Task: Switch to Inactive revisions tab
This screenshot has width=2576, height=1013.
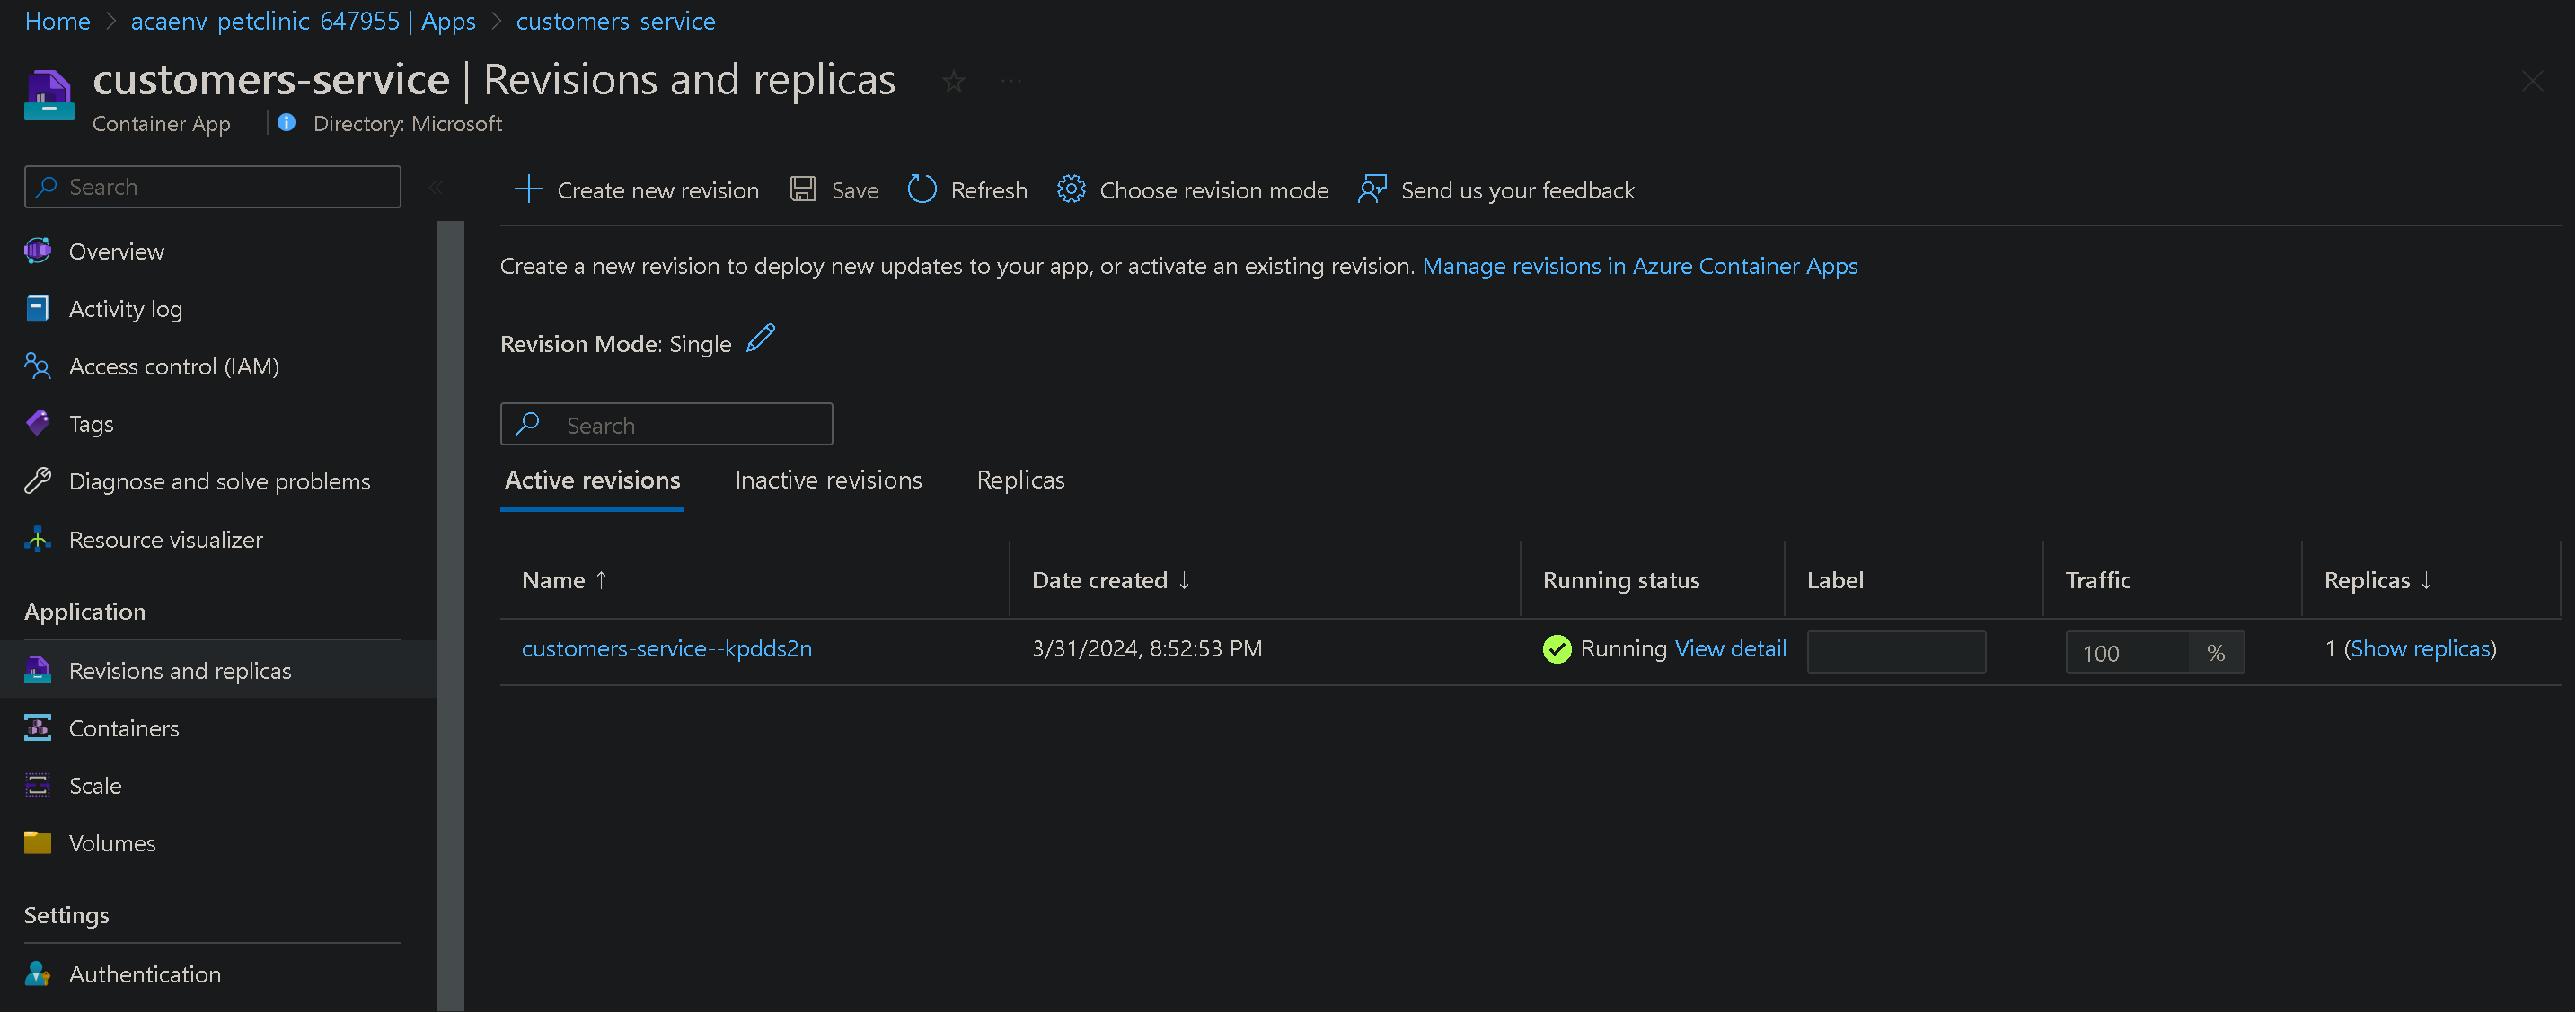Action: coord(828,480)
